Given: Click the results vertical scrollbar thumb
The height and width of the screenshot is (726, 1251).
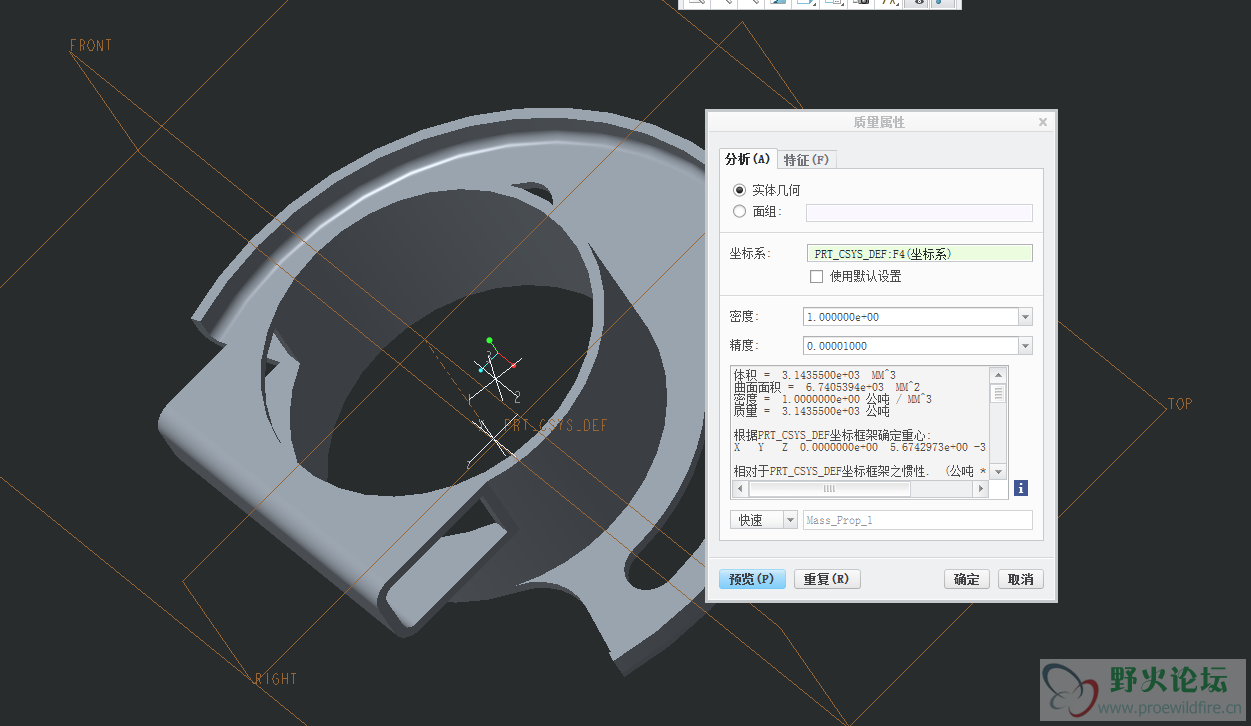Looking at the screenshot, I should (x=998, y=394).
